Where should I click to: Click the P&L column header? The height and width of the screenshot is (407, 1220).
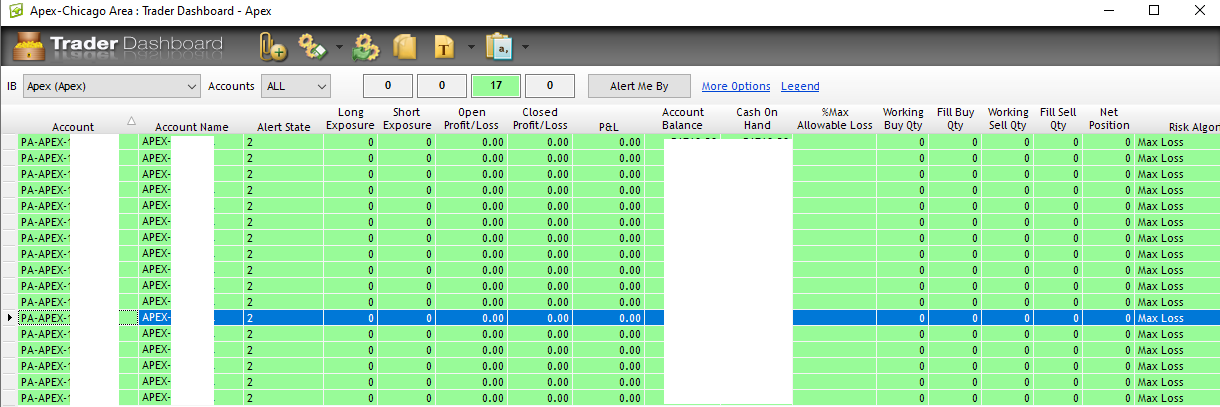pos(609,127)
